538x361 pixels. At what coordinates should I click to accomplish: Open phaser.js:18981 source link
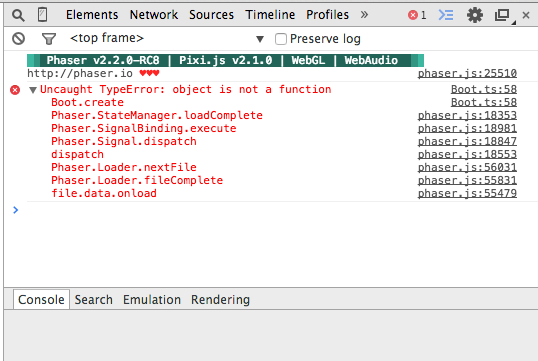click(x=467, y=129)
